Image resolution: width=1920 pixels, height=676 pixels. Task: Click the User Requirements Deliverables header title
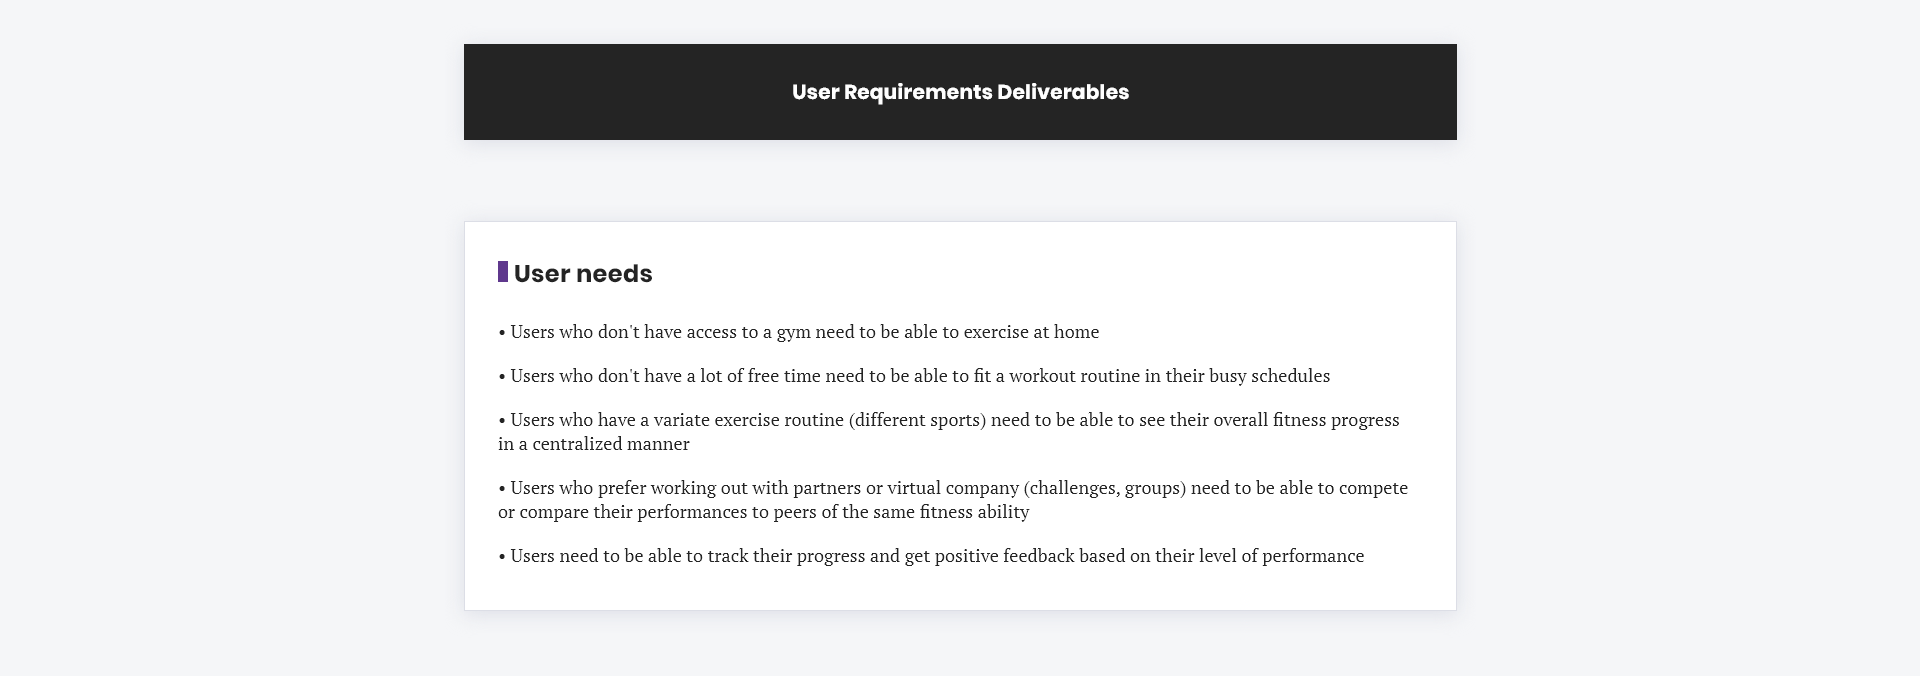[x=960, y=92]
